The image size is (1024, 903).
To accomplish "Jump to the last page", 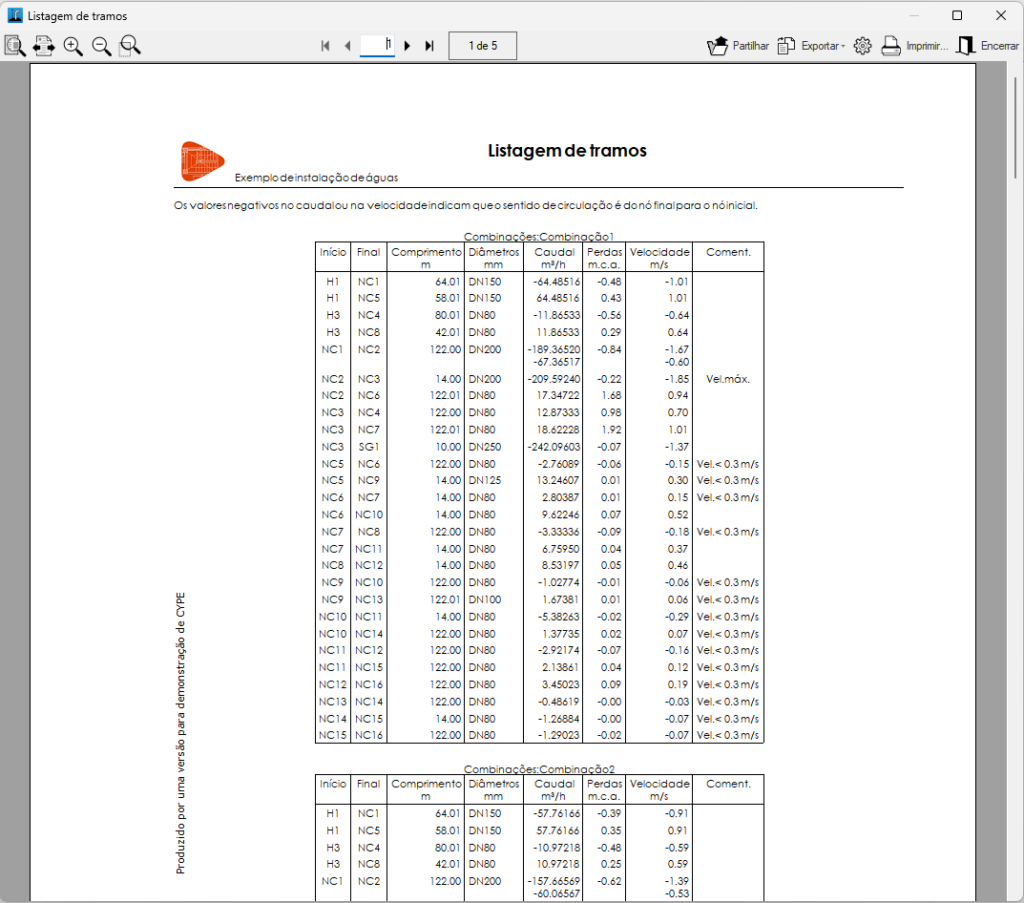I will [429, 46].
